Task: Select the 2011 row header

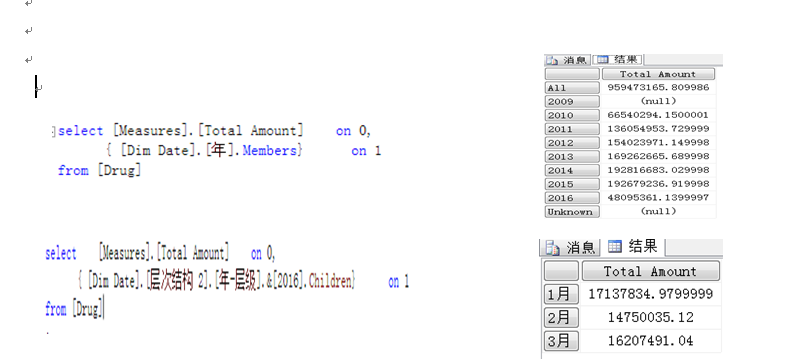Action: pyautogui.click(x=572, y=129)
